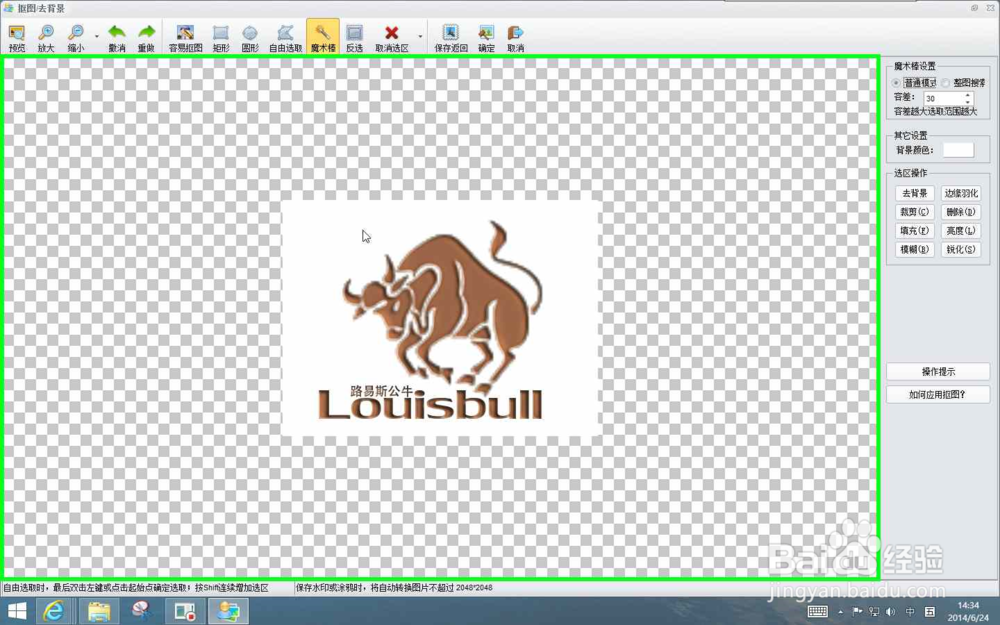The height and width of the screenshot is (625, 1000).
Task: Decrease 容差 with the down spinner arrow
Action: tap(967, 101)
